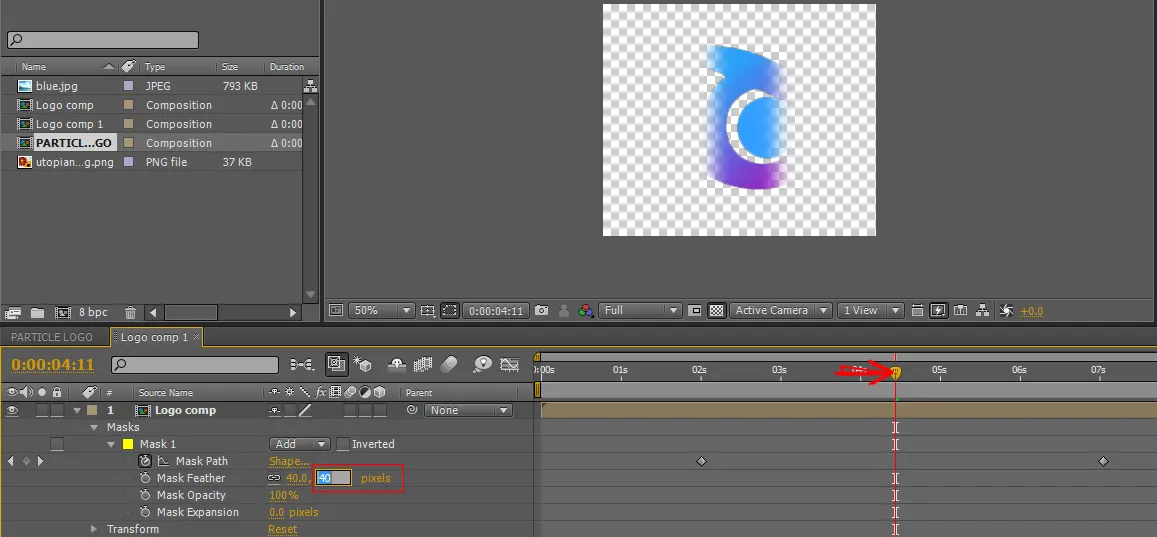
Task: Show channel and color management settings
Action: [586, 311]
